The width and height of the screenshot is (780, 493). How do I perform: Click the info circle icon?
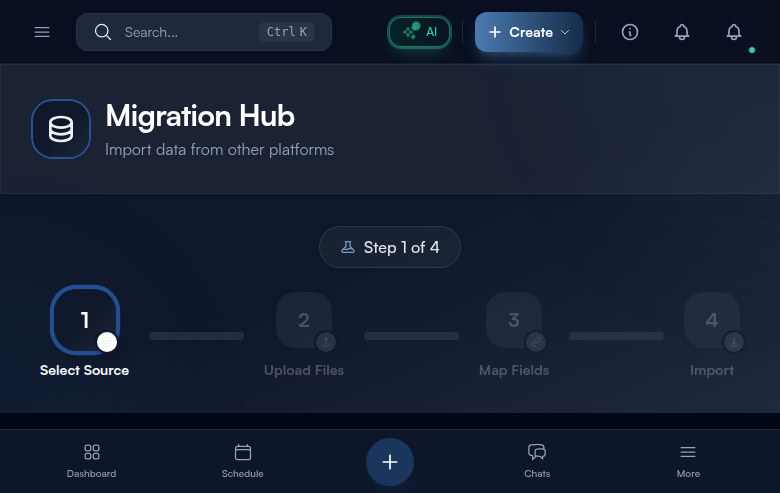click(x=630, y=32)
